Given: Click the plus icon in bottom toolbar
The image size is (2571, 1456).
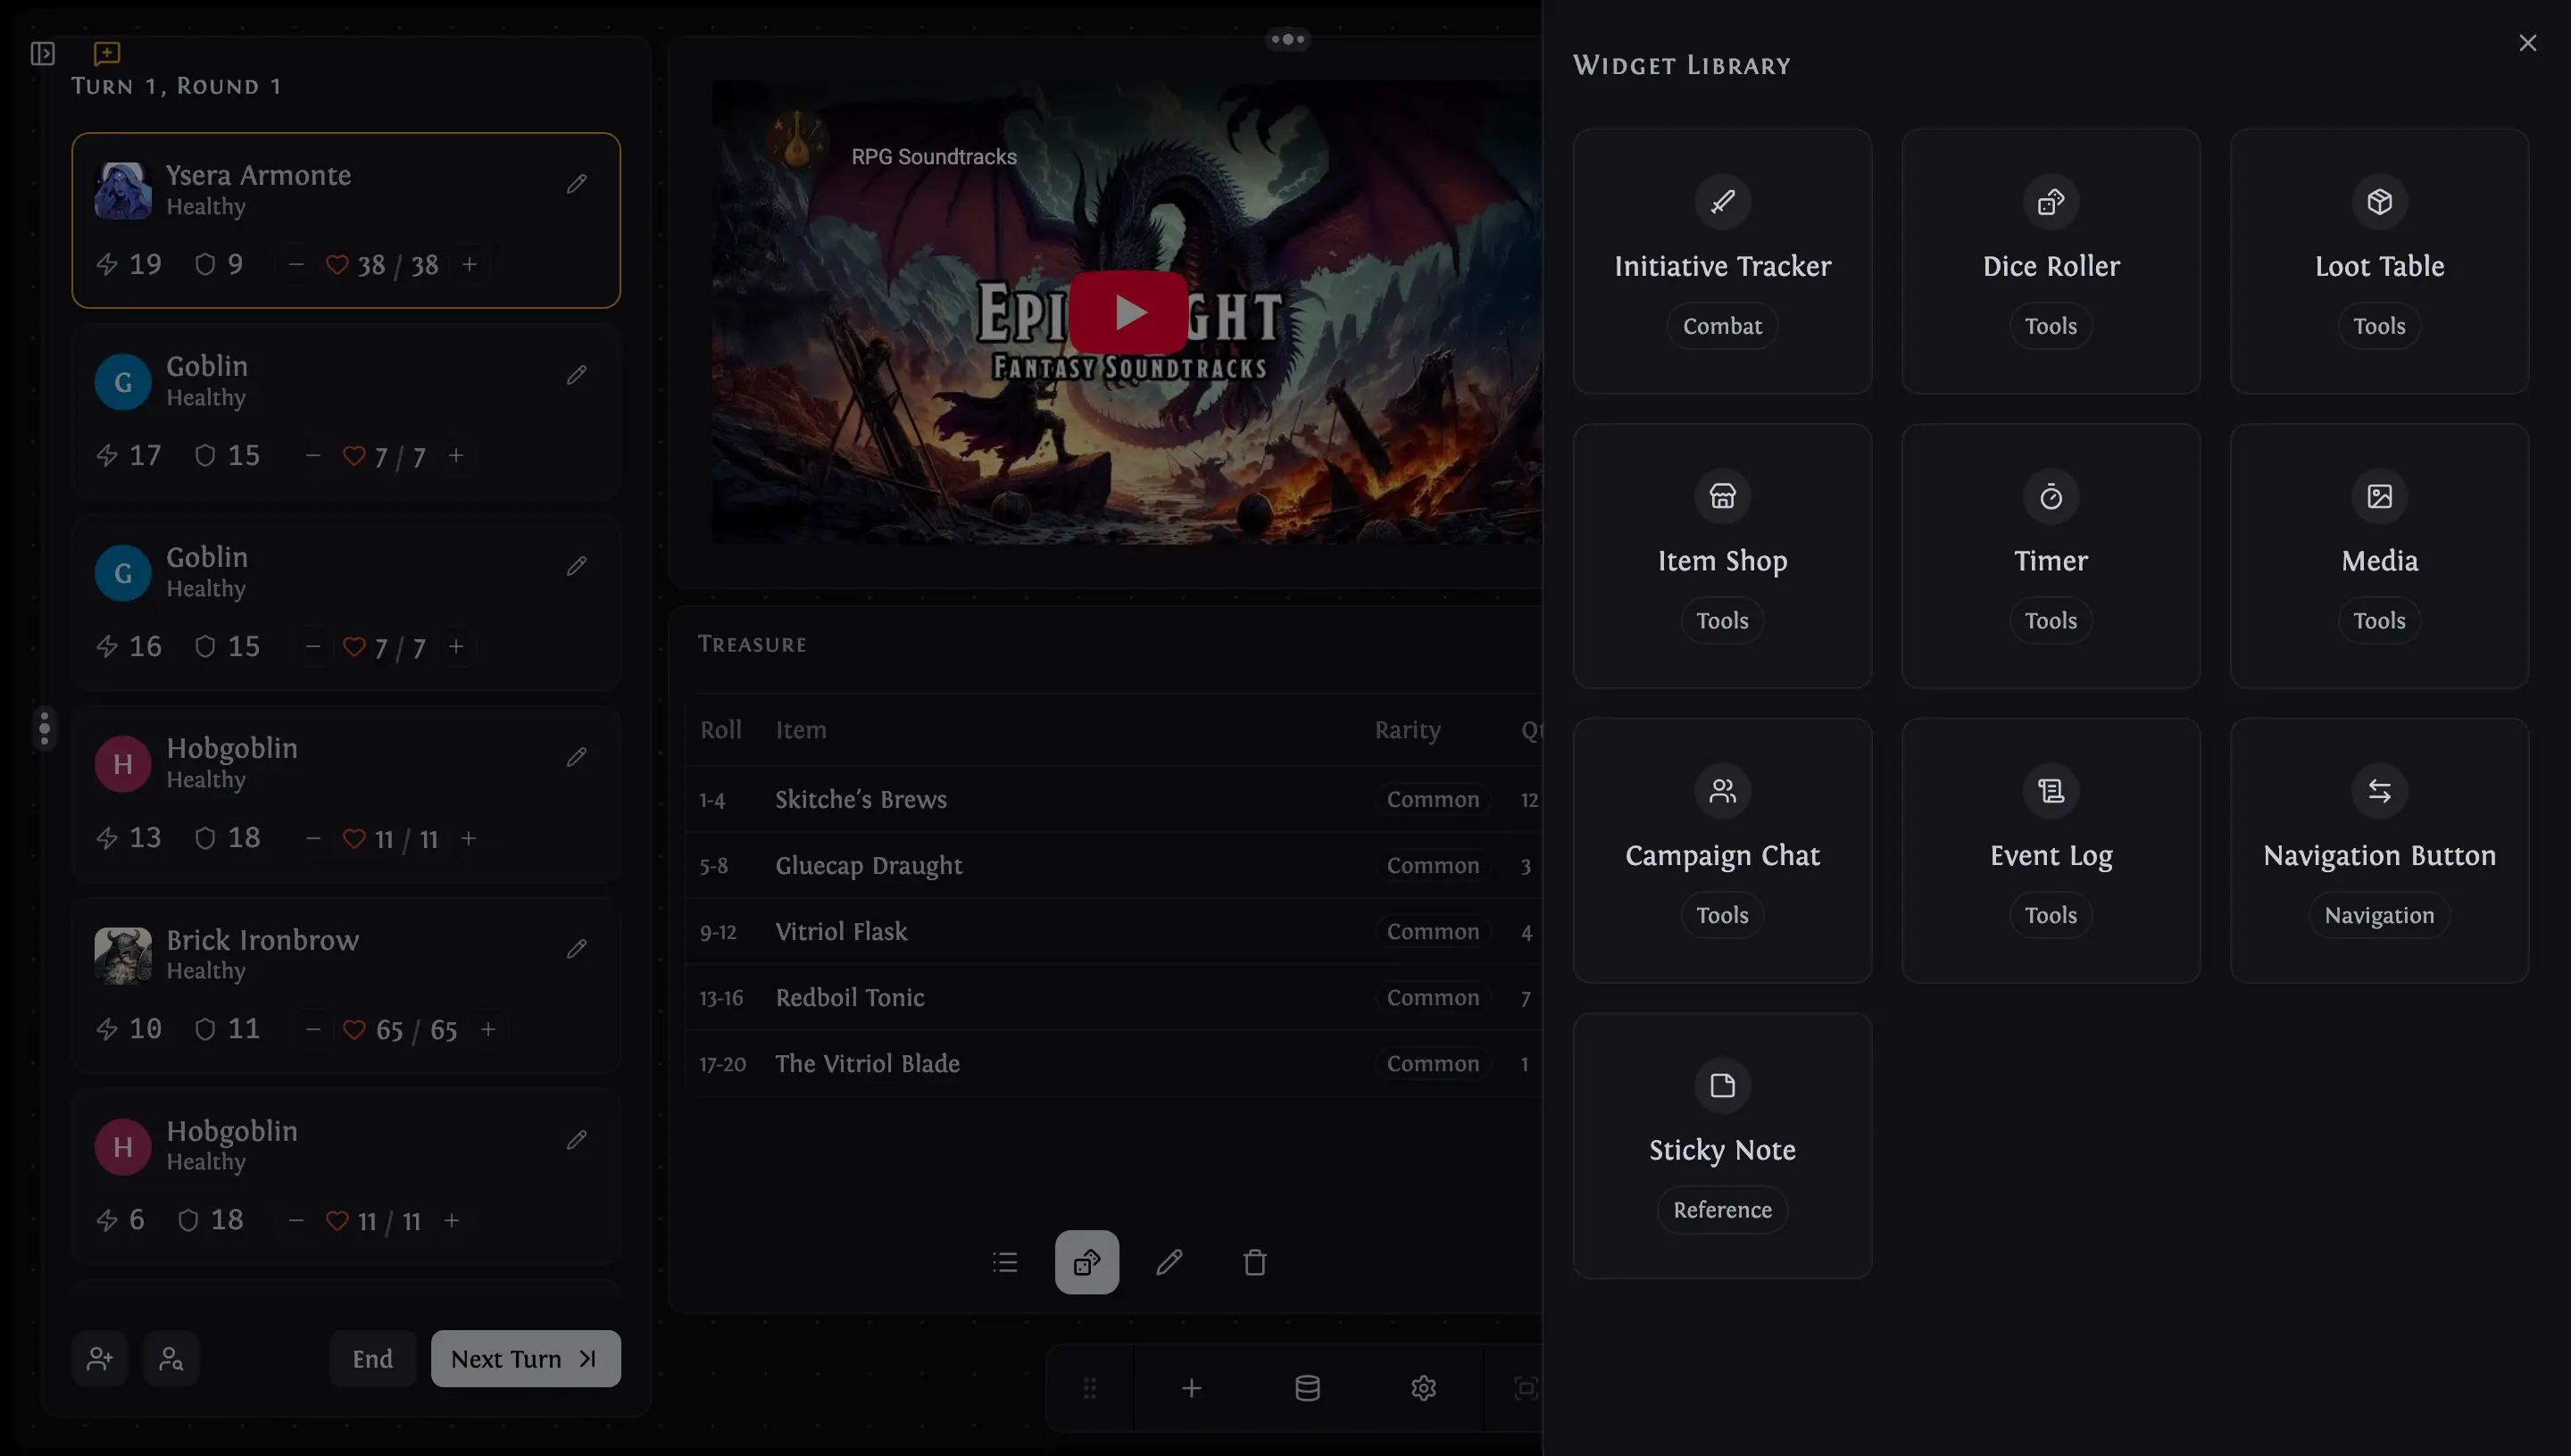Looking at the screenshot, I should click(x=1191, y=1389).
